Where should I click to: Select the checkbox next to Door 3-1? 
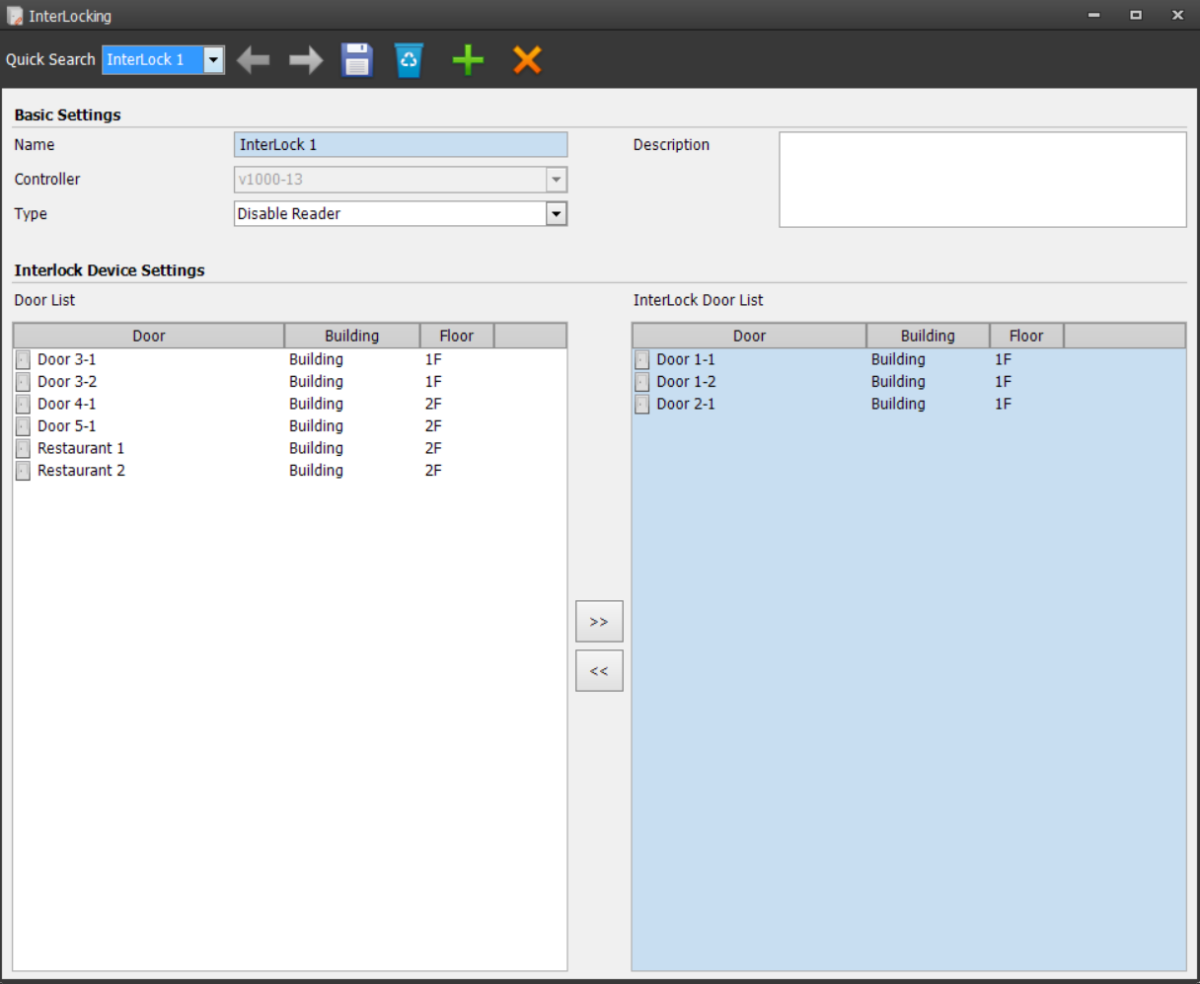coord(22,359)
